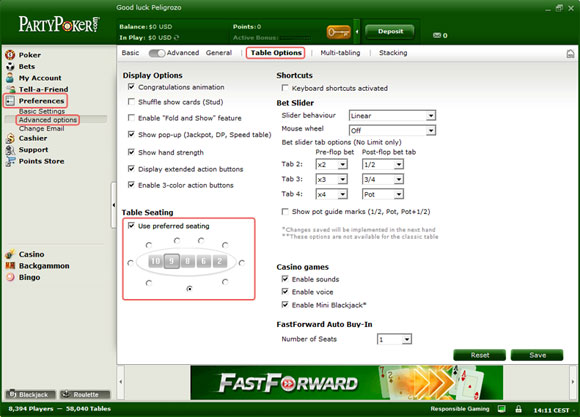Click the Backgammon board icon

pos(10,266)
